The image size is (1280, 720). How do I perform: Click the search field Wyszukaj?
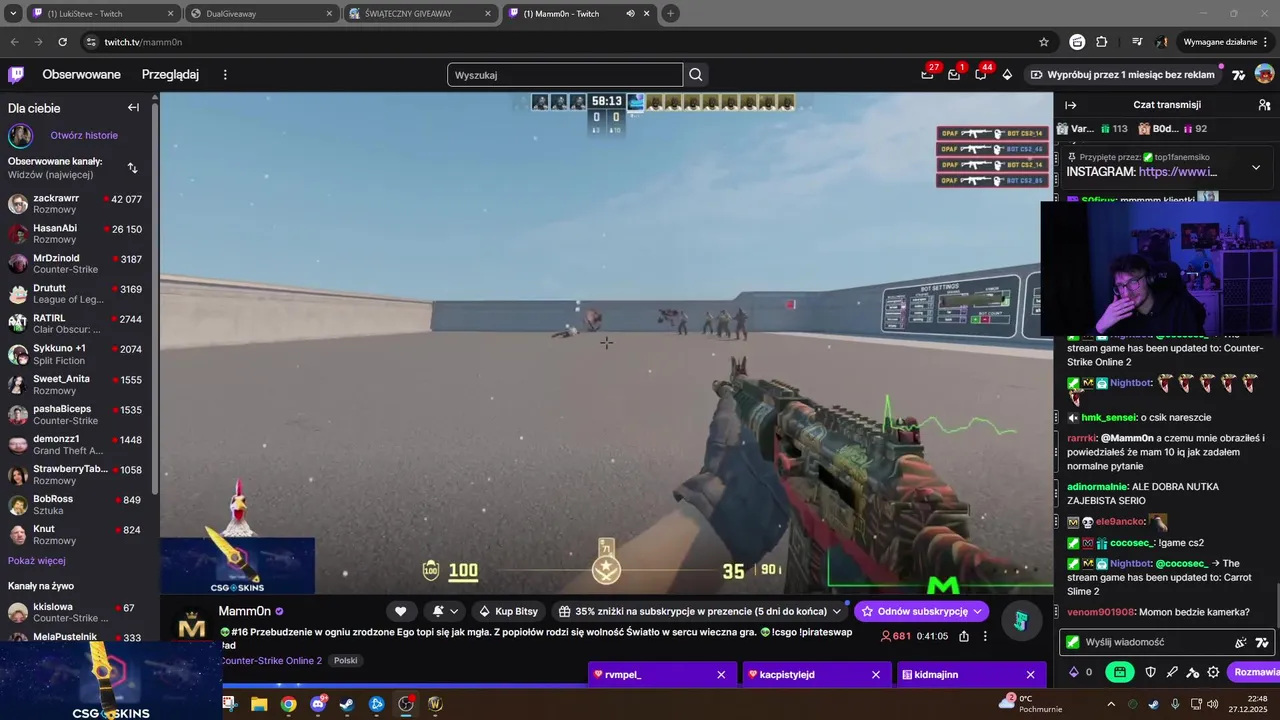pyautogui.click(x=565, y=75)
